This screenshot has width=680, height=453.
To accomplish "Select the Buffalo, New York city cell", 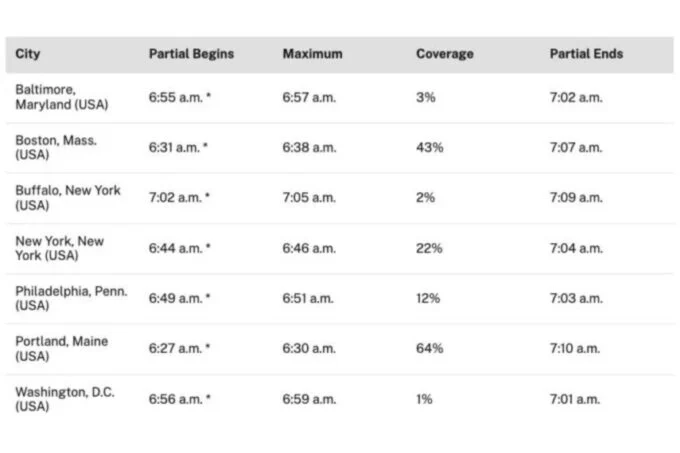I will pos(68,198).
